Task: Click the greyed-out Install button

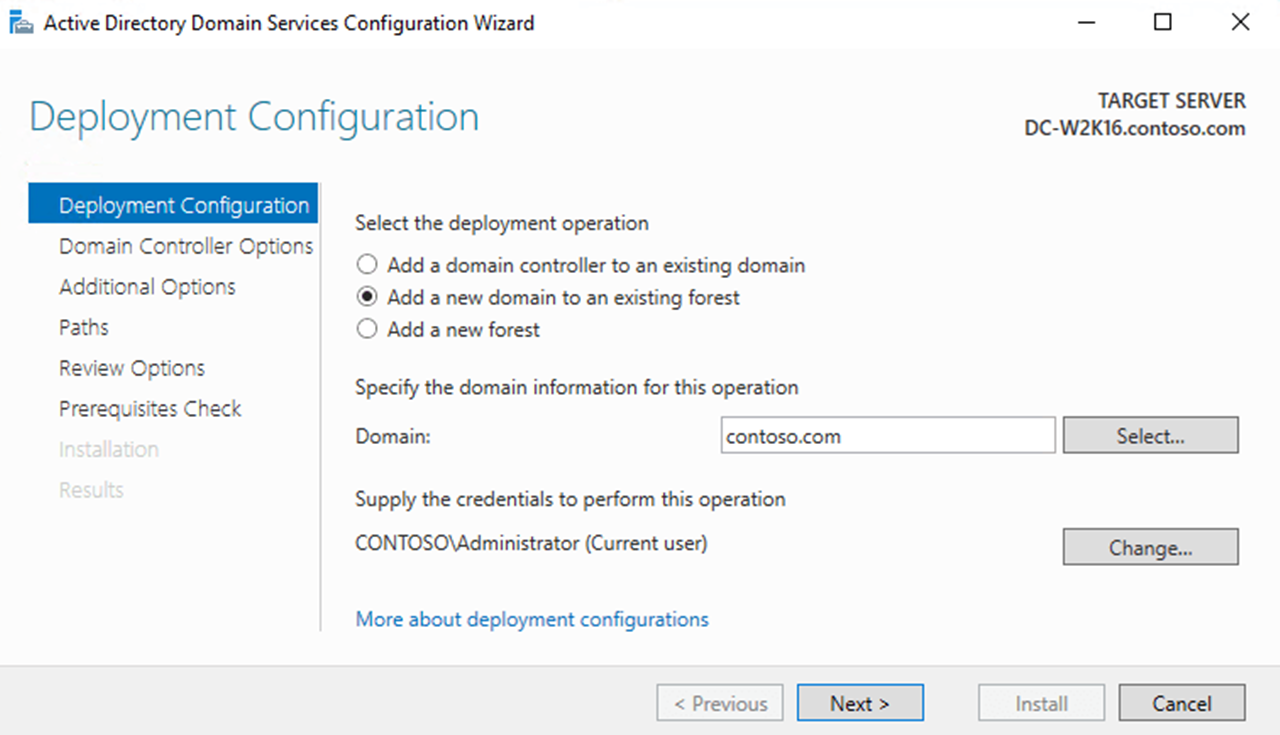Action: (x=1041, y=702)
